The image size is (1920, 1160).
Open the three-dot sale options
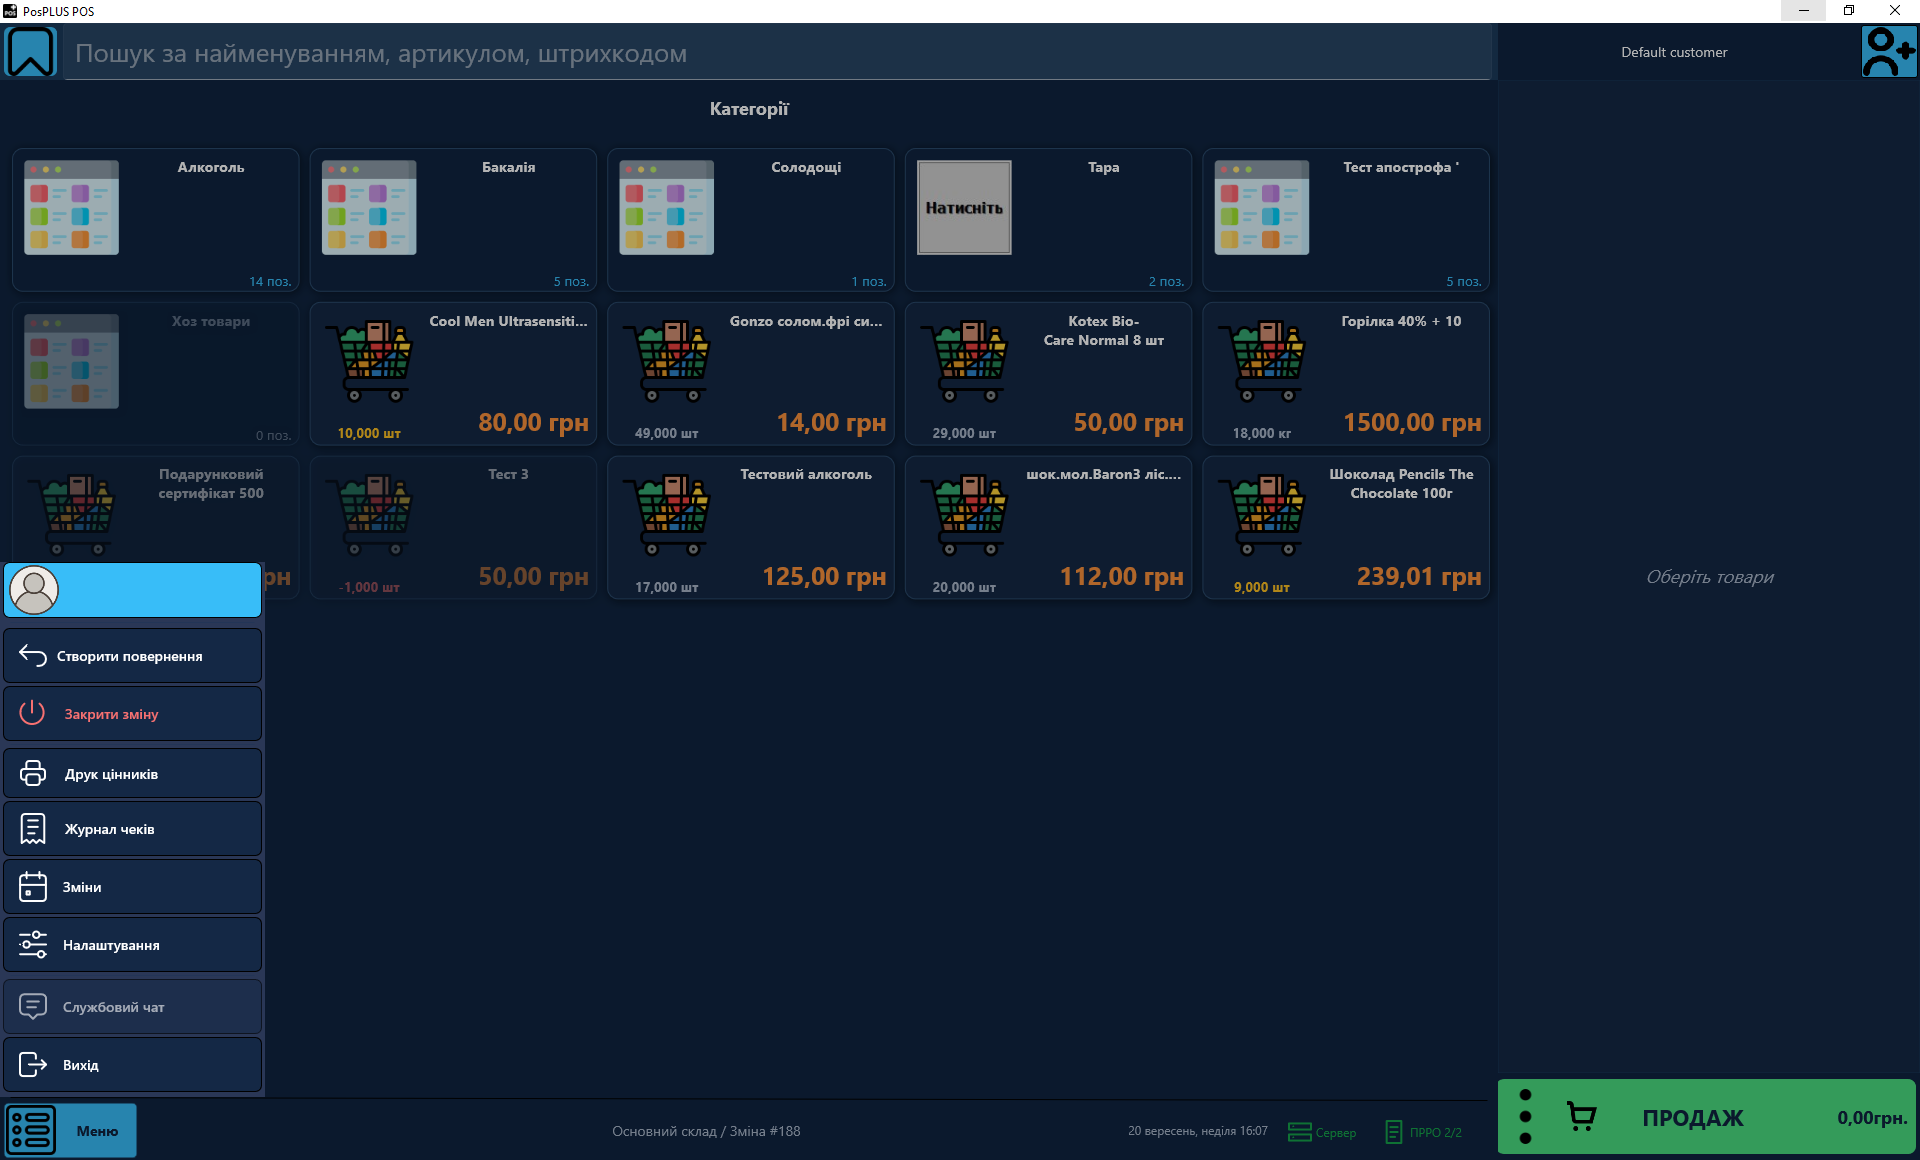click(1525, 1116)
